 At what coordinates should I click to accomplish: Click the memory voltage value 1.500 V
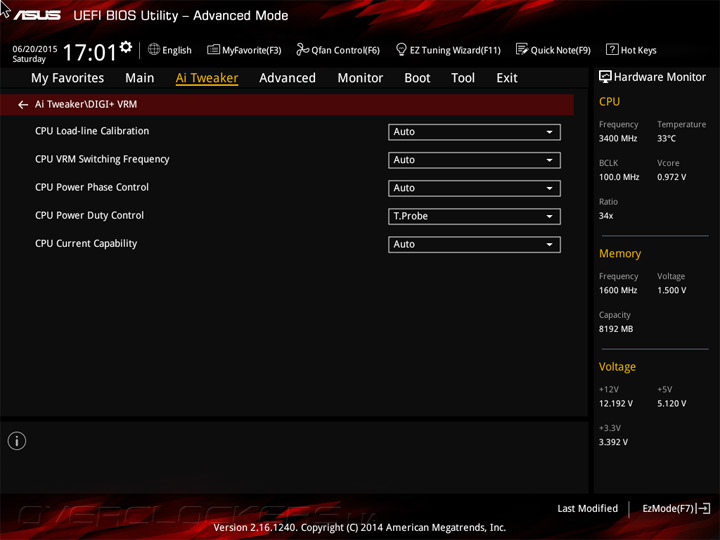[x=671, y=290]
